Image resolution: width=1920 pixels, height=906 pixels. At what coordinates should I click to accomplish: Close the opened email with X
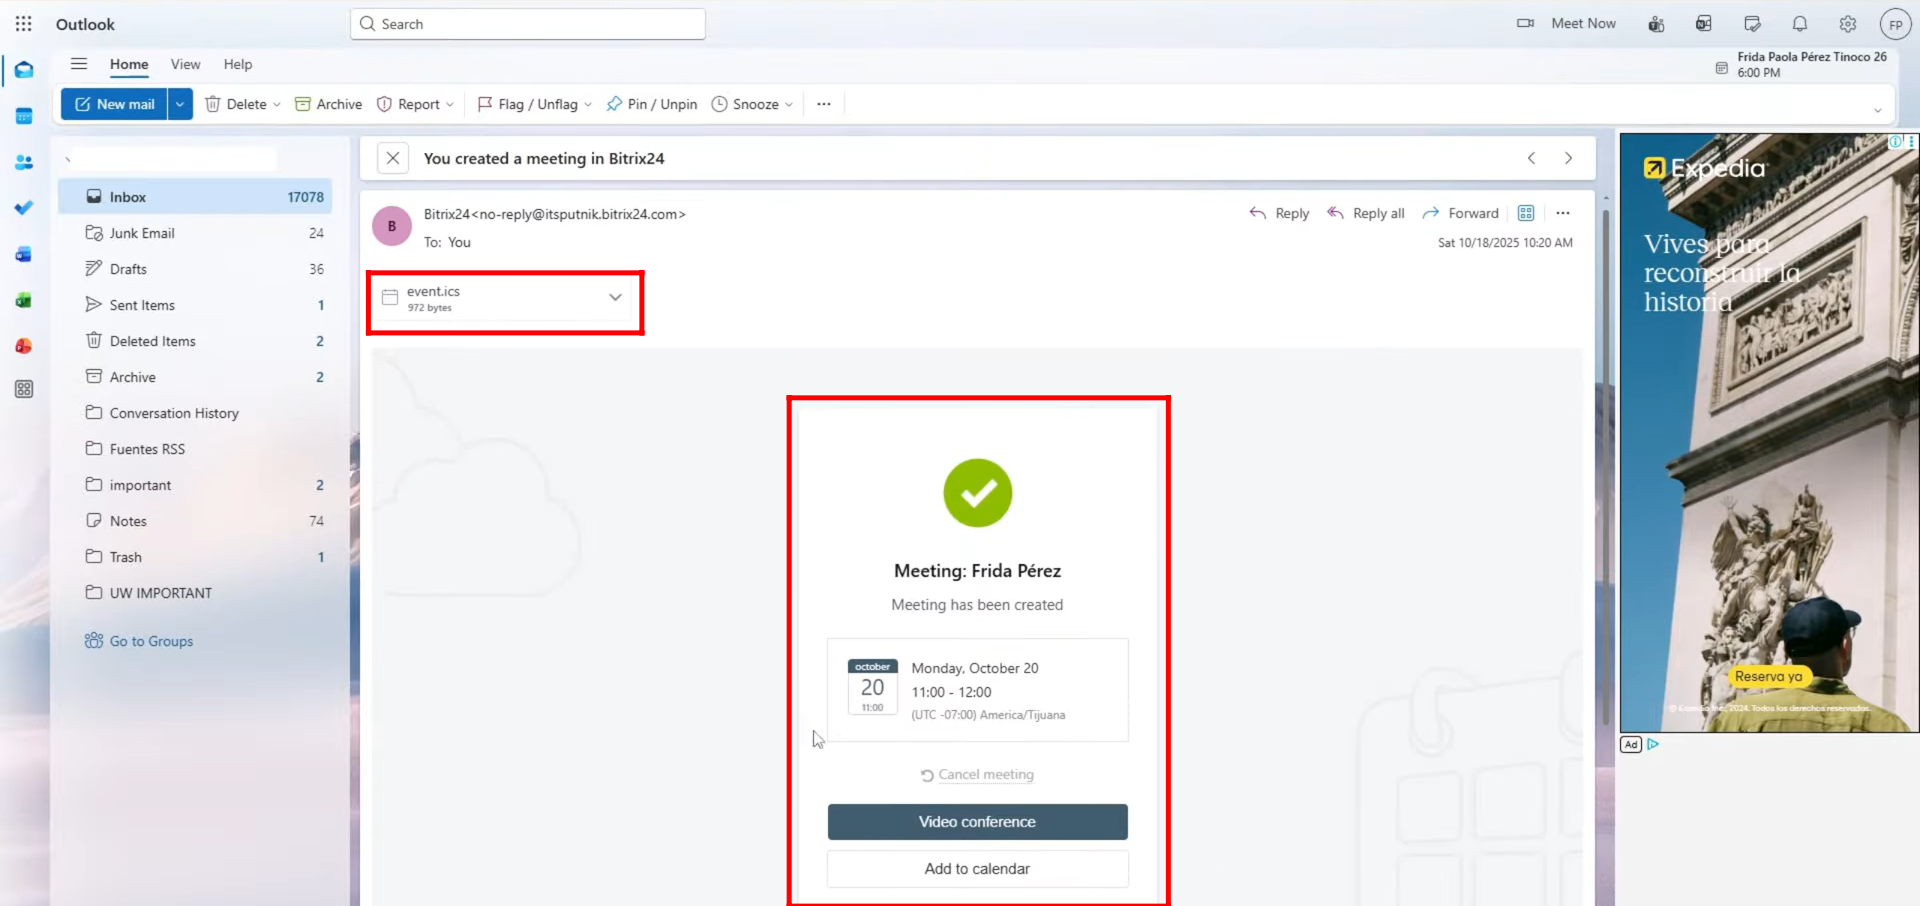393,158
